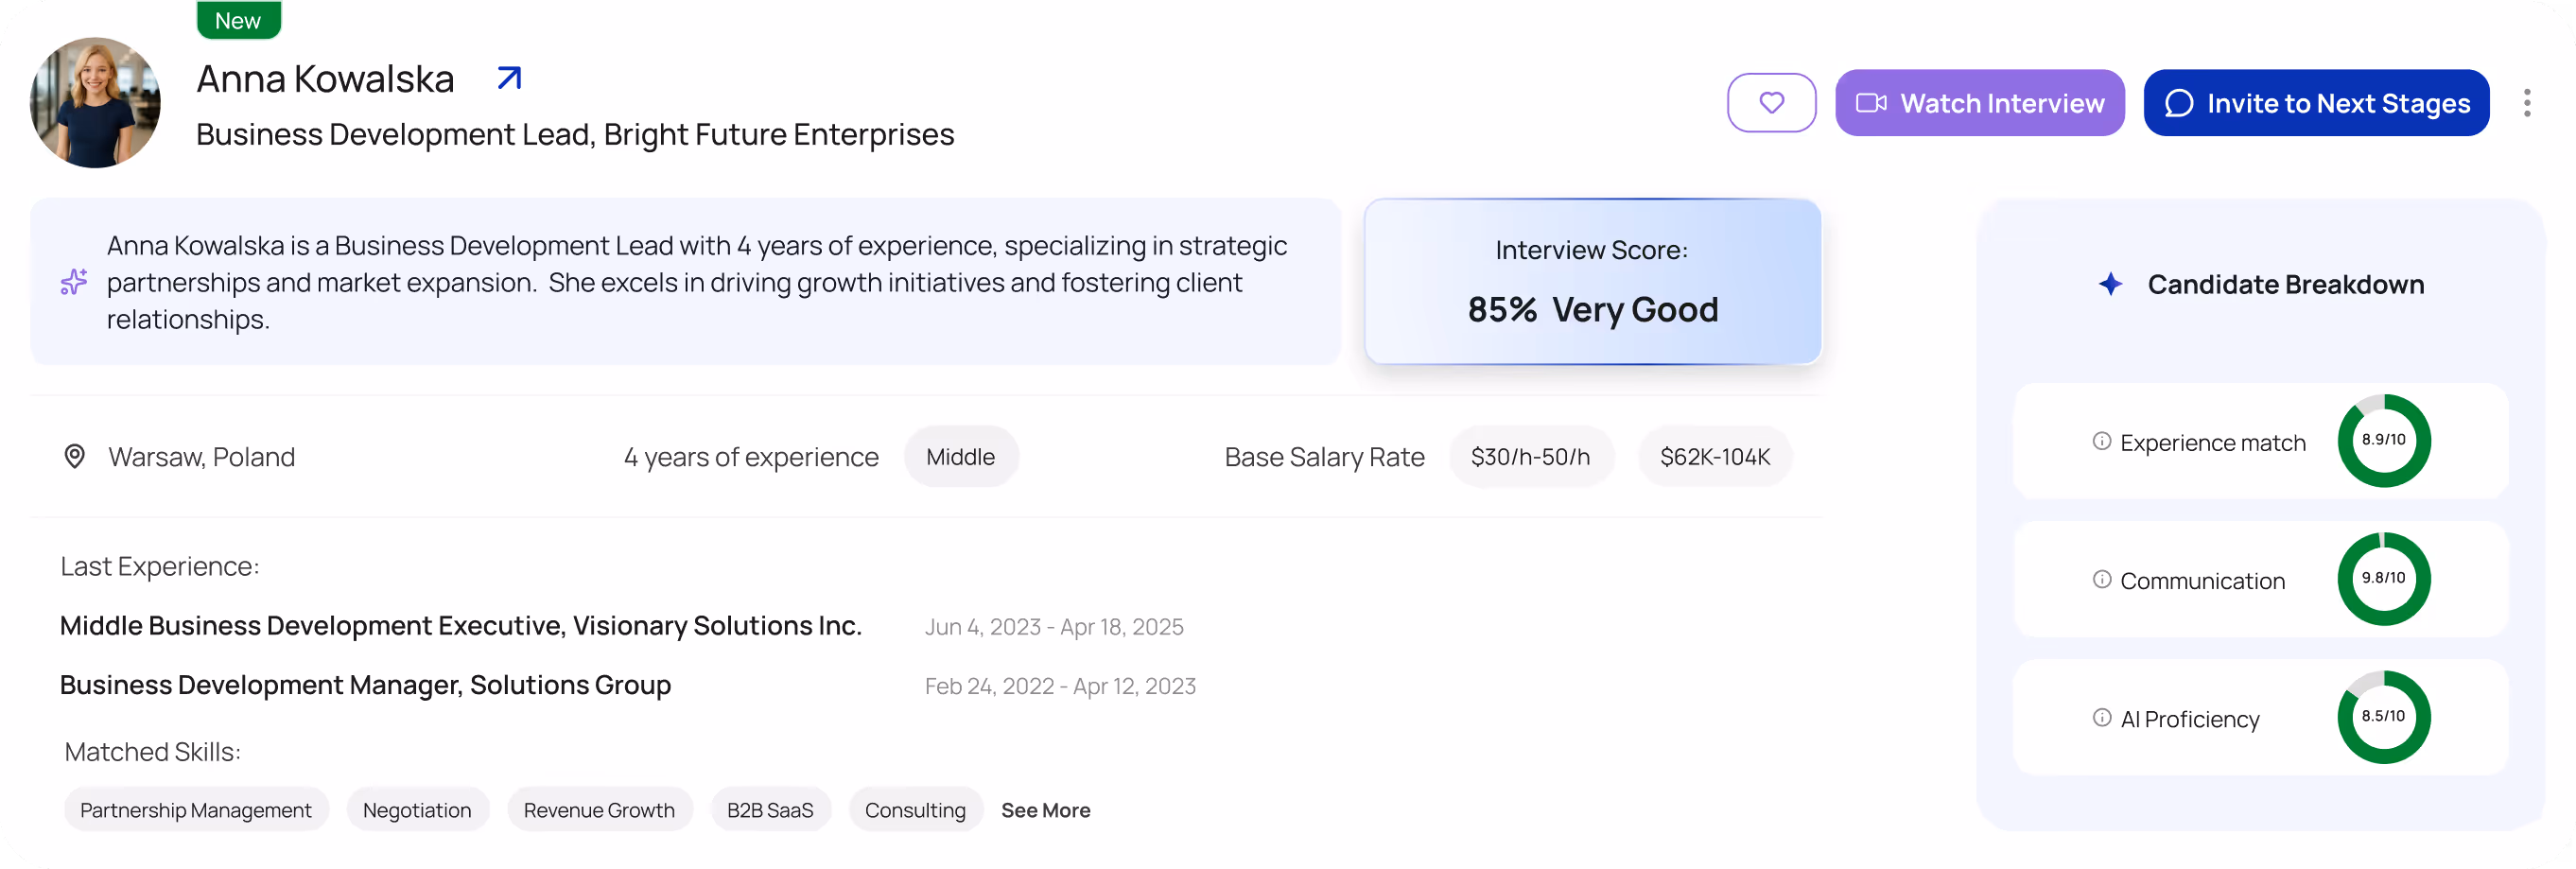
Task: Click the $30/h-50/h hourly rate chip
Action: point(1529,457)
